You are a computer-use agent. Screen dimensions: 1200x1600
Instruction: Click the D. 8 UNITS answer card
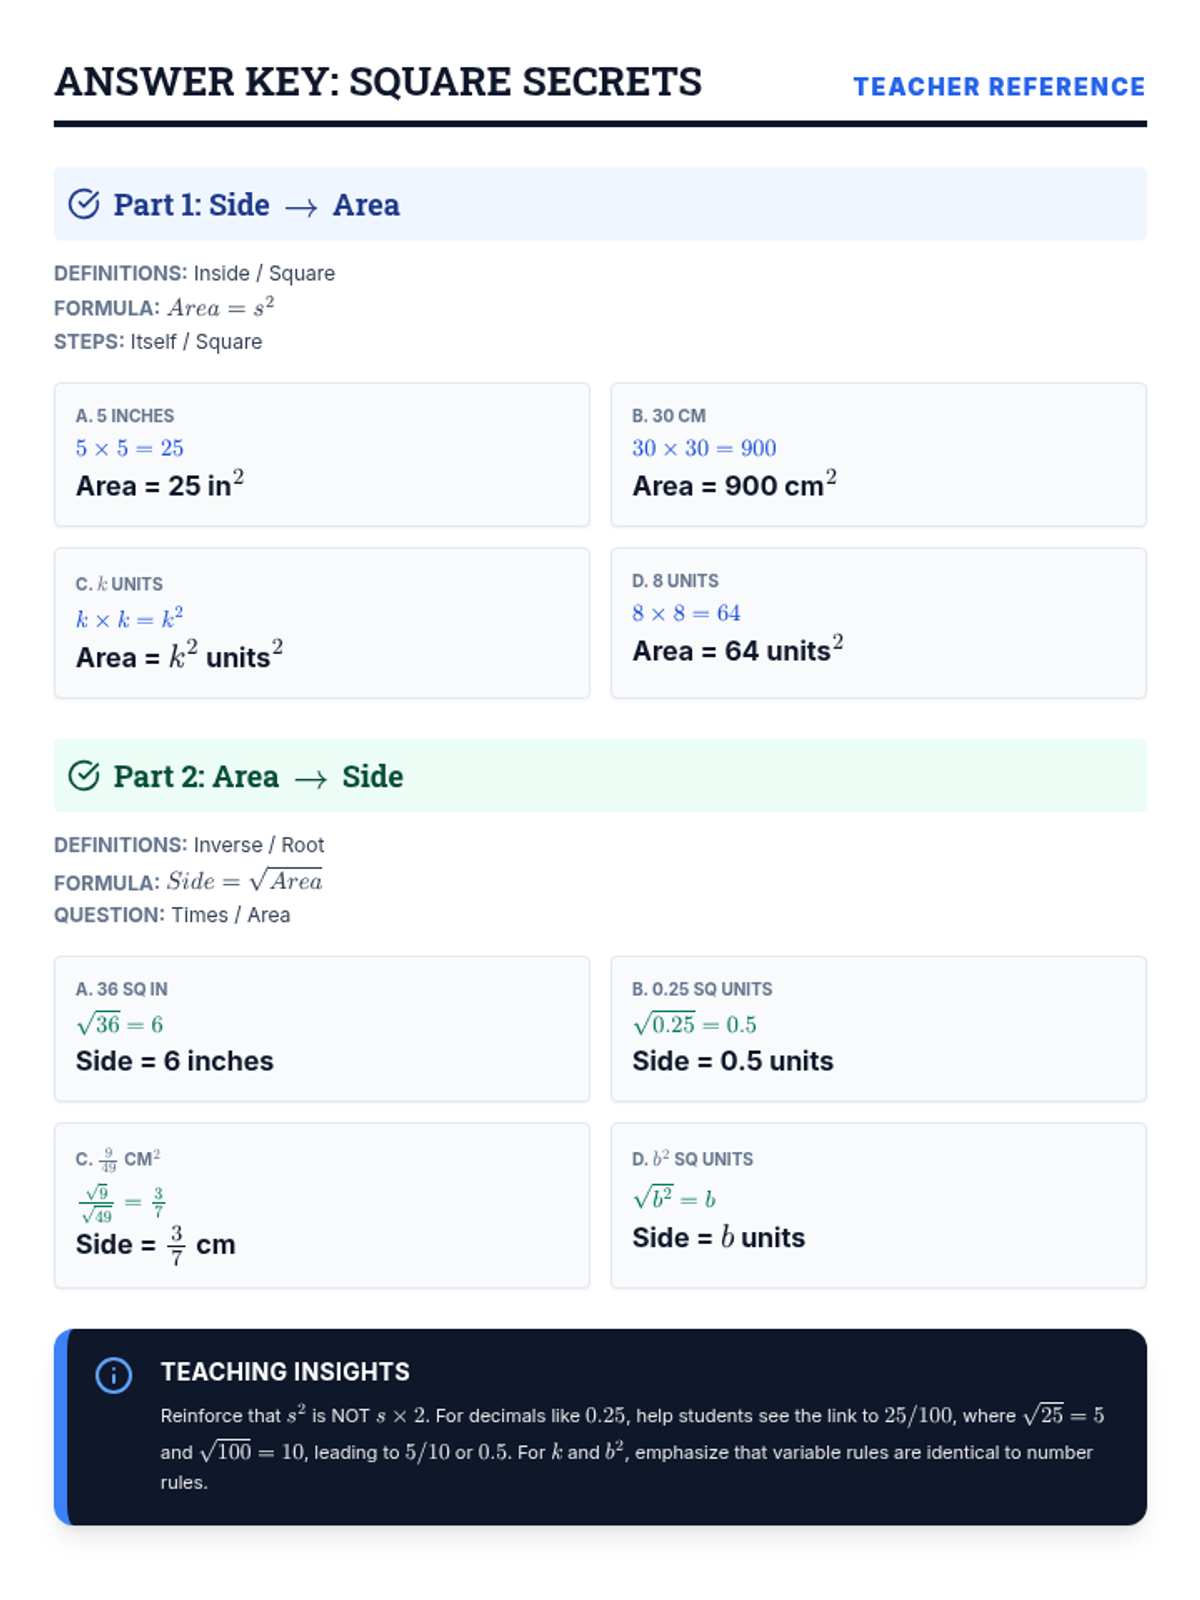pyautogui.click(x=878, y=623)
